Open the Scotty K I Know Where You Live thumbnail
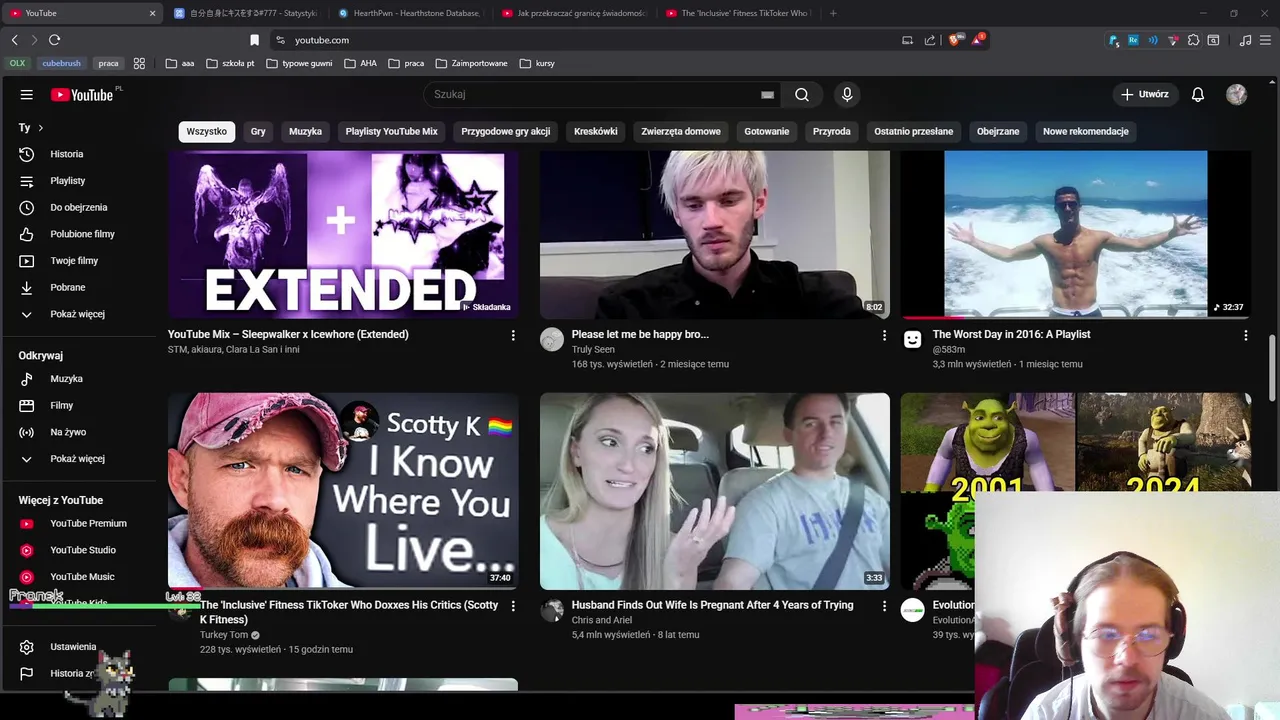This screenshot has height=720, width=1280. (x=343, y=490)
